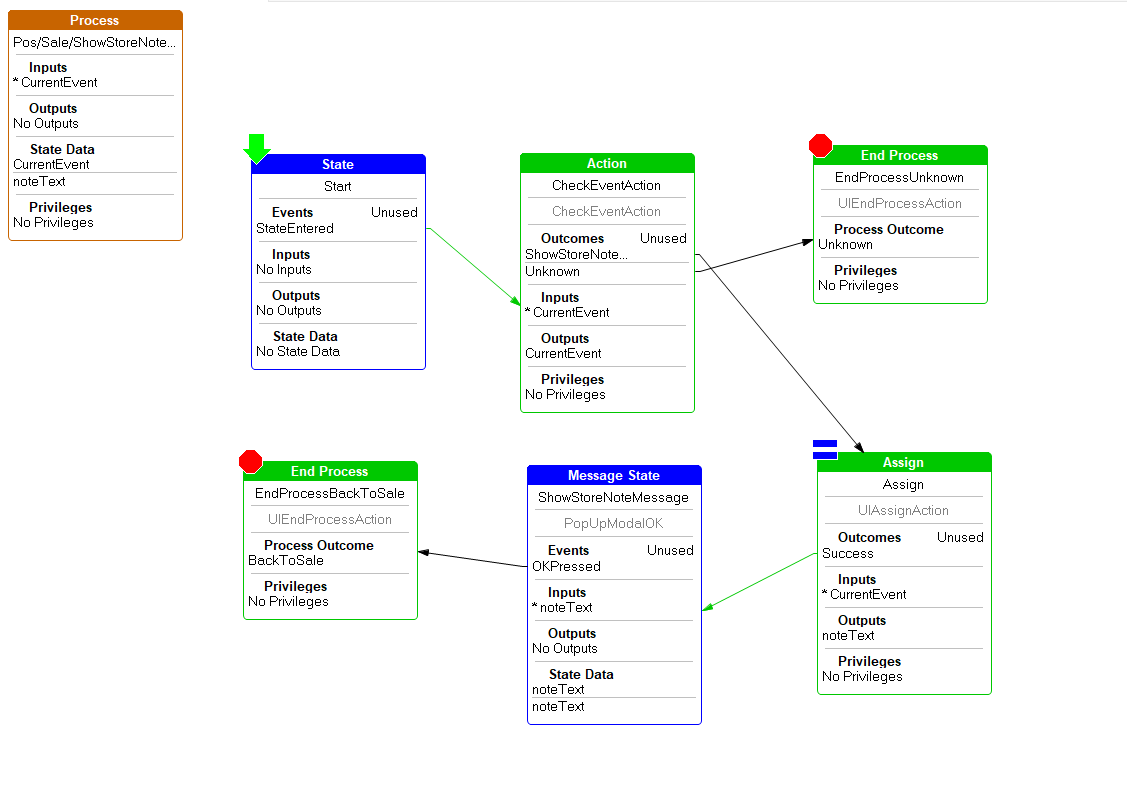Select the ShowStoreNote... outcome
1127x786 pixels.
point(576,254)
